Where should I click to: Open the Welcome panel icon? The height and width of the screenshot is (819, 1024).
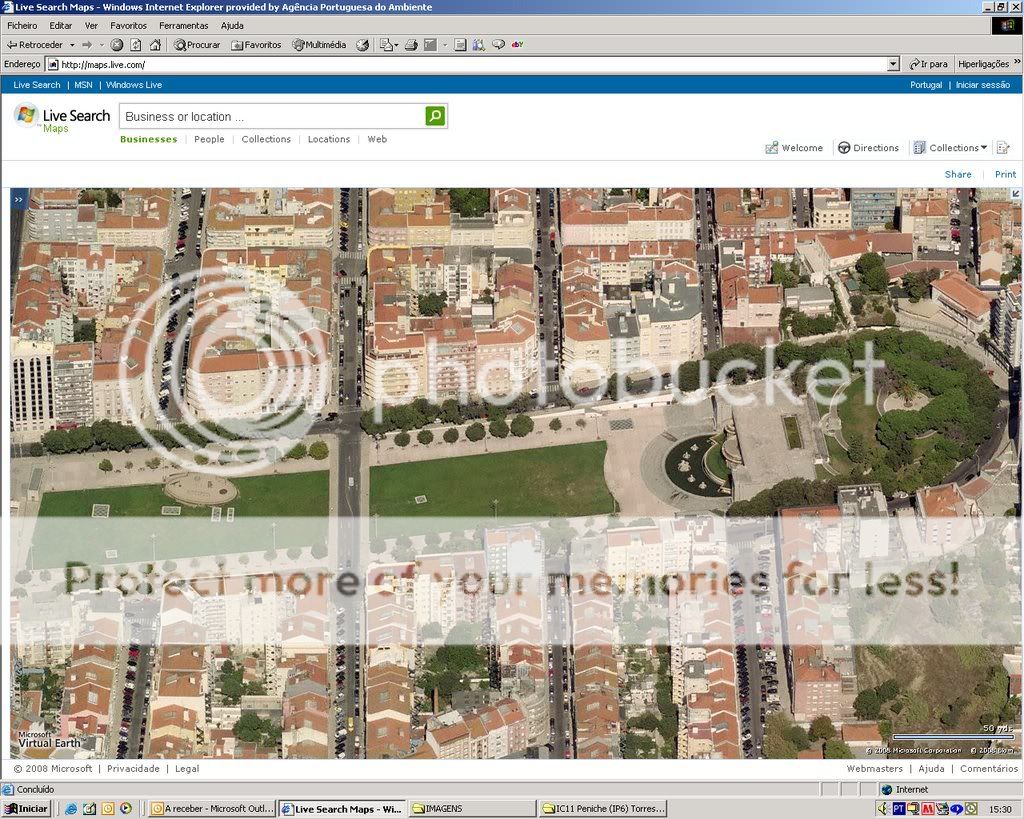click(x=794, y=148)
